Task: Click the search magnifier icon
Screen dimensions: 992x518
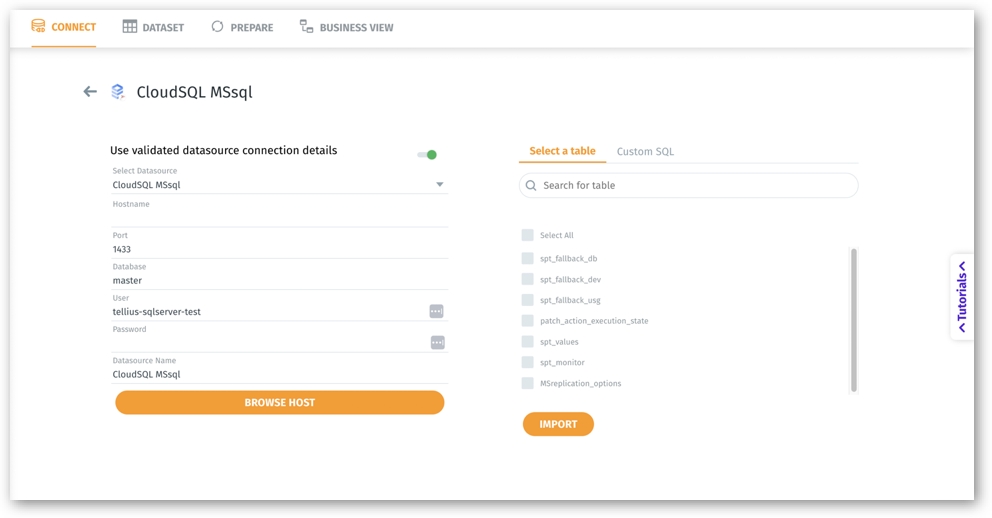Action: 531,186
